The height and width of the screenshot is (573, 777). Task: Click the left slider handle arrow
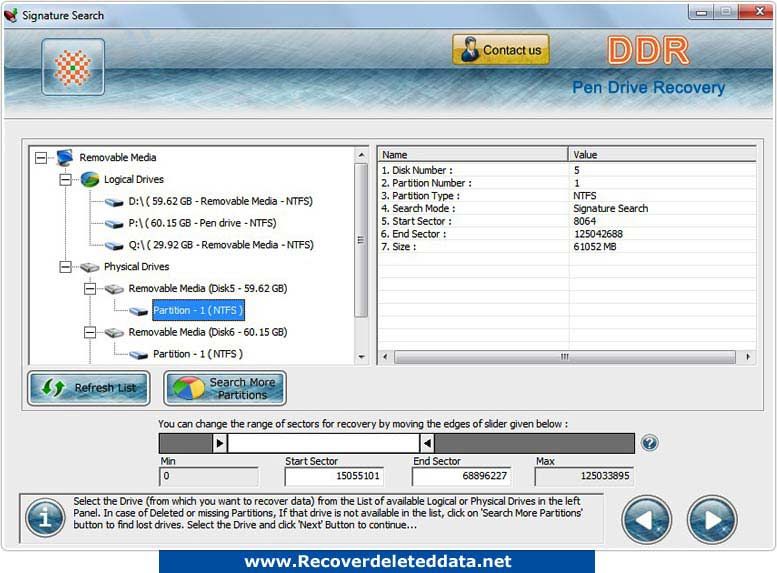tap(220, 443)
